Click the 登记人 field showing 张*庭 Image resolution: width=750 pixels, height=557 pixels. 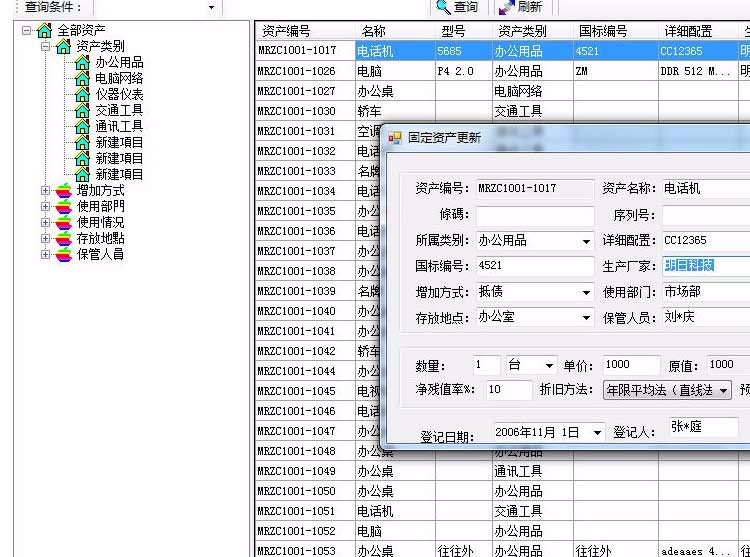click(703, 427)
